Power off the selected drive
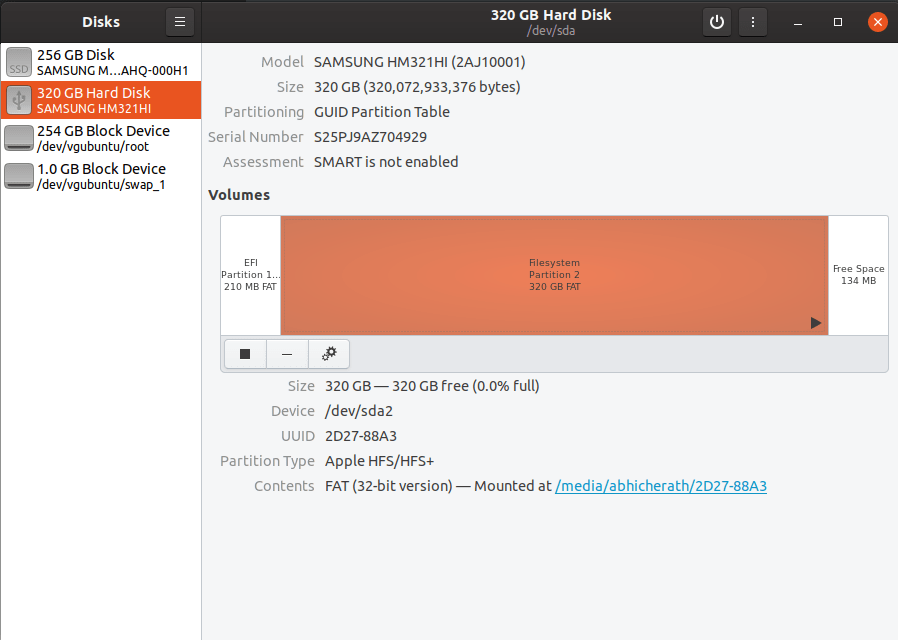 coord(716,21)
